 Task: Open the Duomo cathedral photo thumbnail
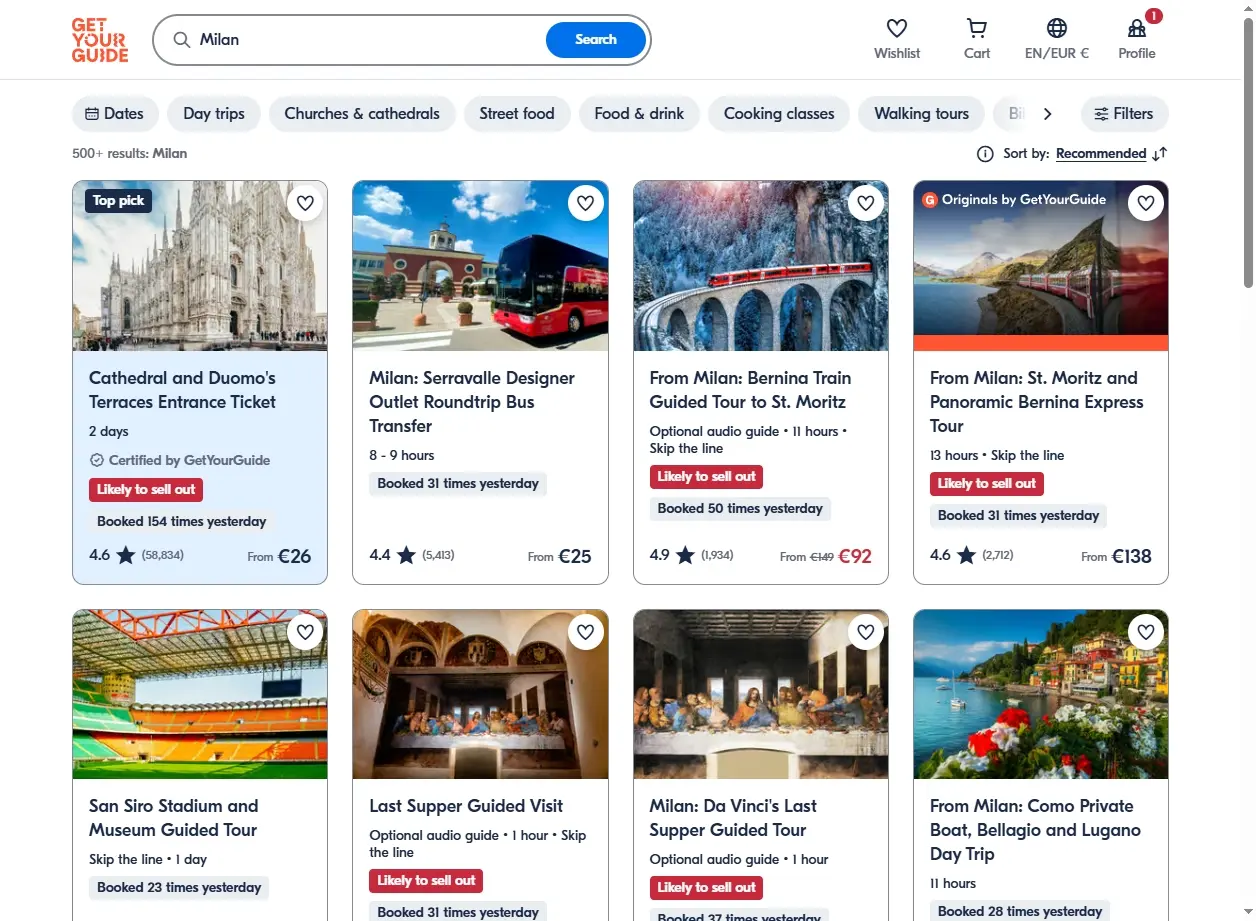click(x=200, y=266)
